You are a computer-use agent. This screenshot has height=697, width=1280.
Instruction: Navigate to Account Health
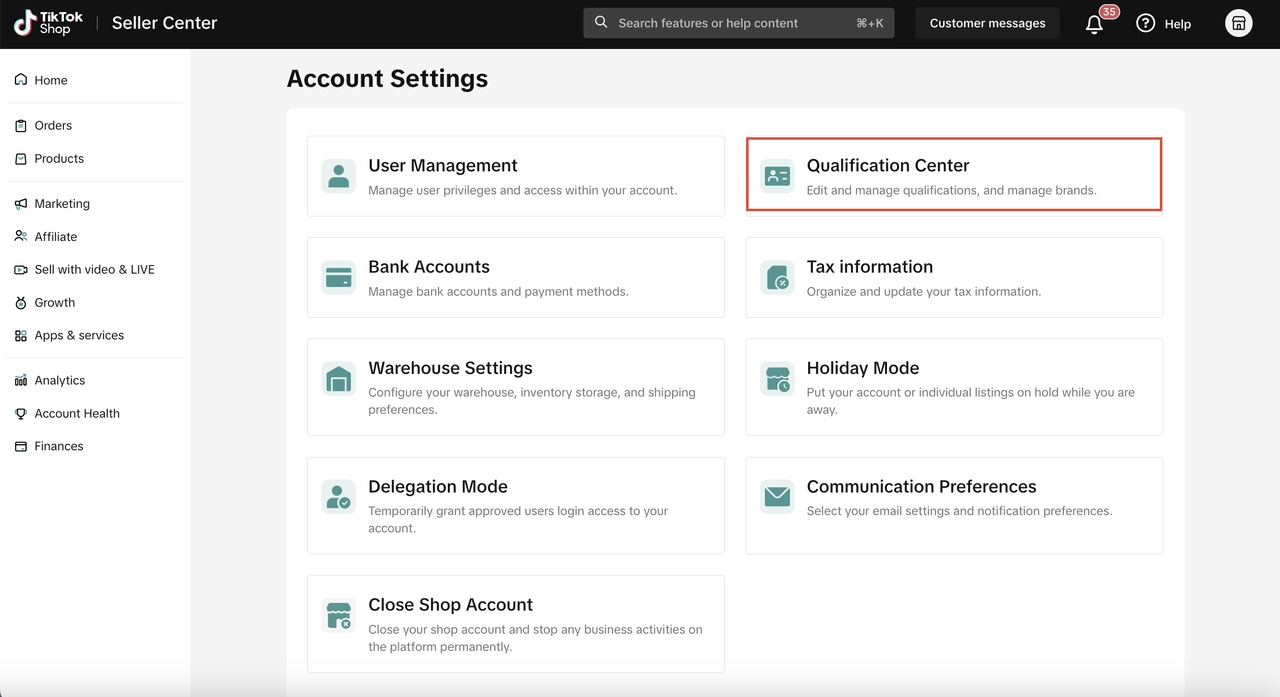click(x=77, y=413)
